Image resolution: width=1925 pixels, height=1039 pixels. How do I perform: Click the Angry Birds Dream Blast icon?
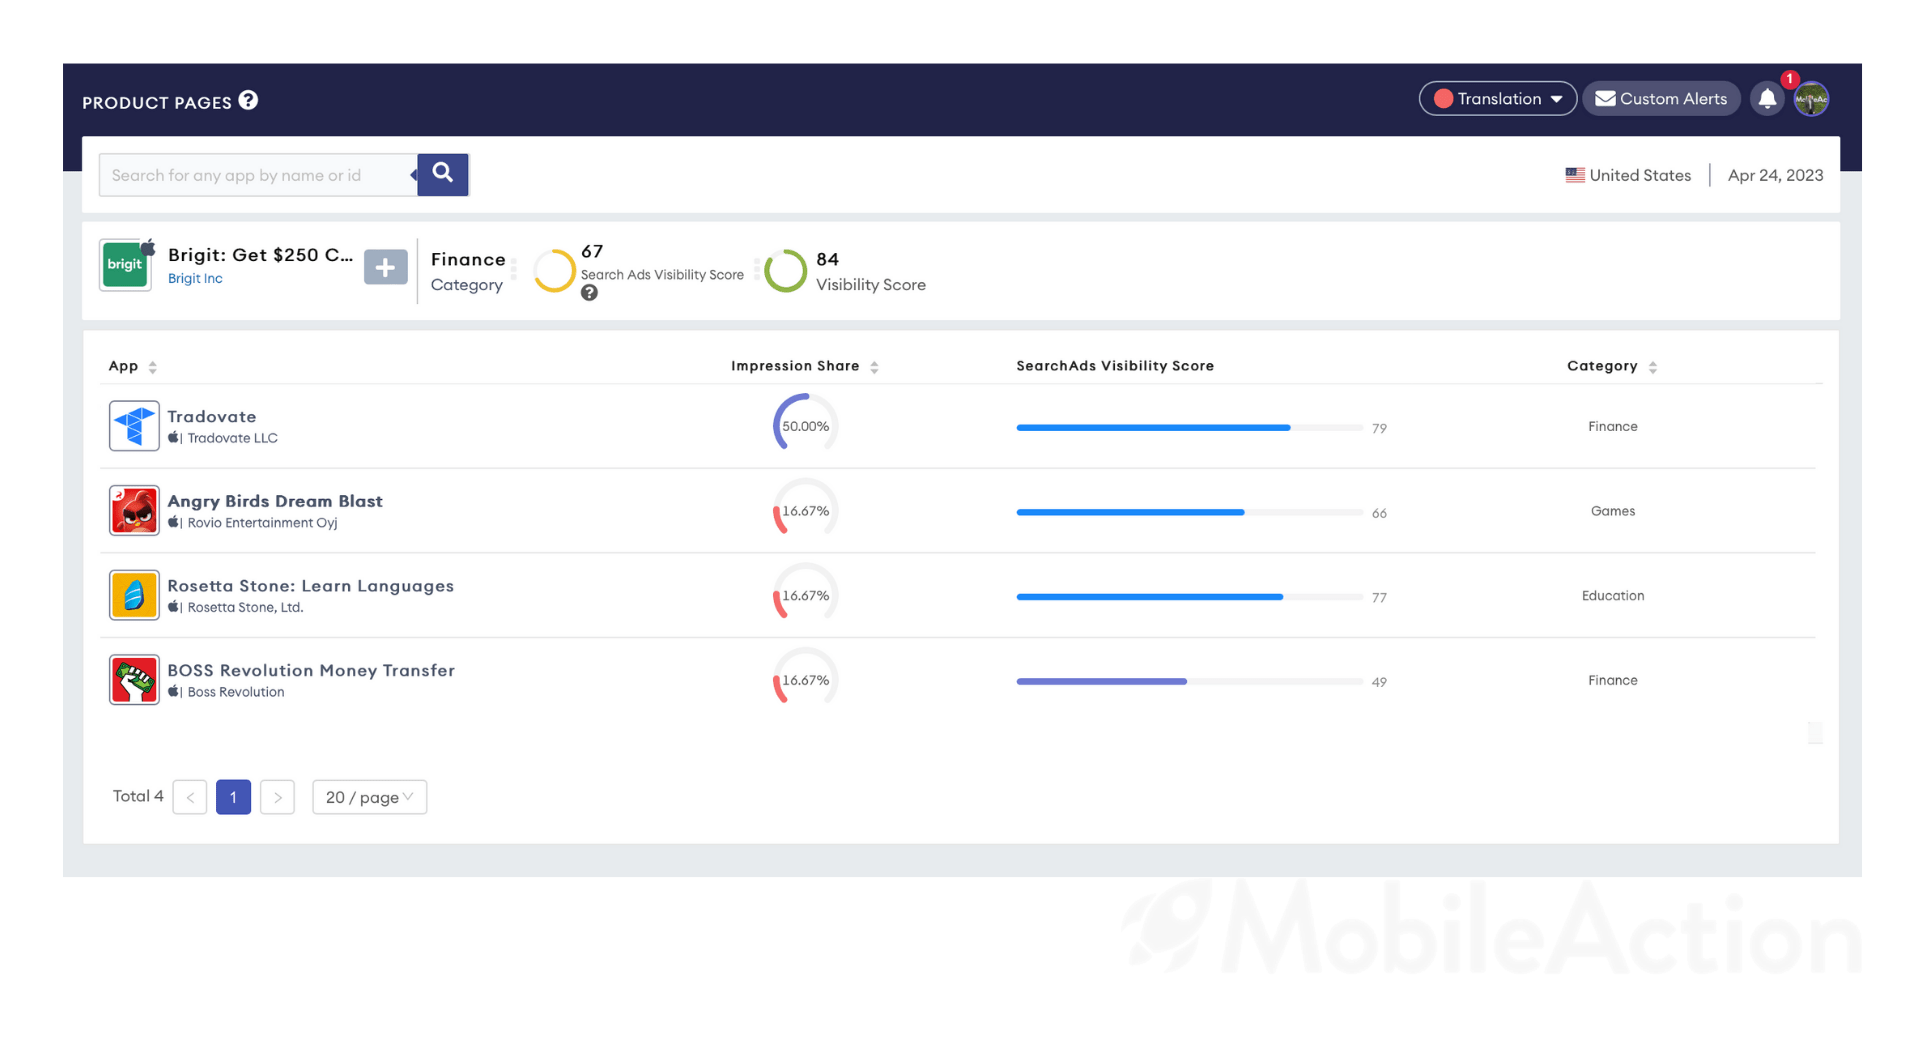click(x=134, y=511)
